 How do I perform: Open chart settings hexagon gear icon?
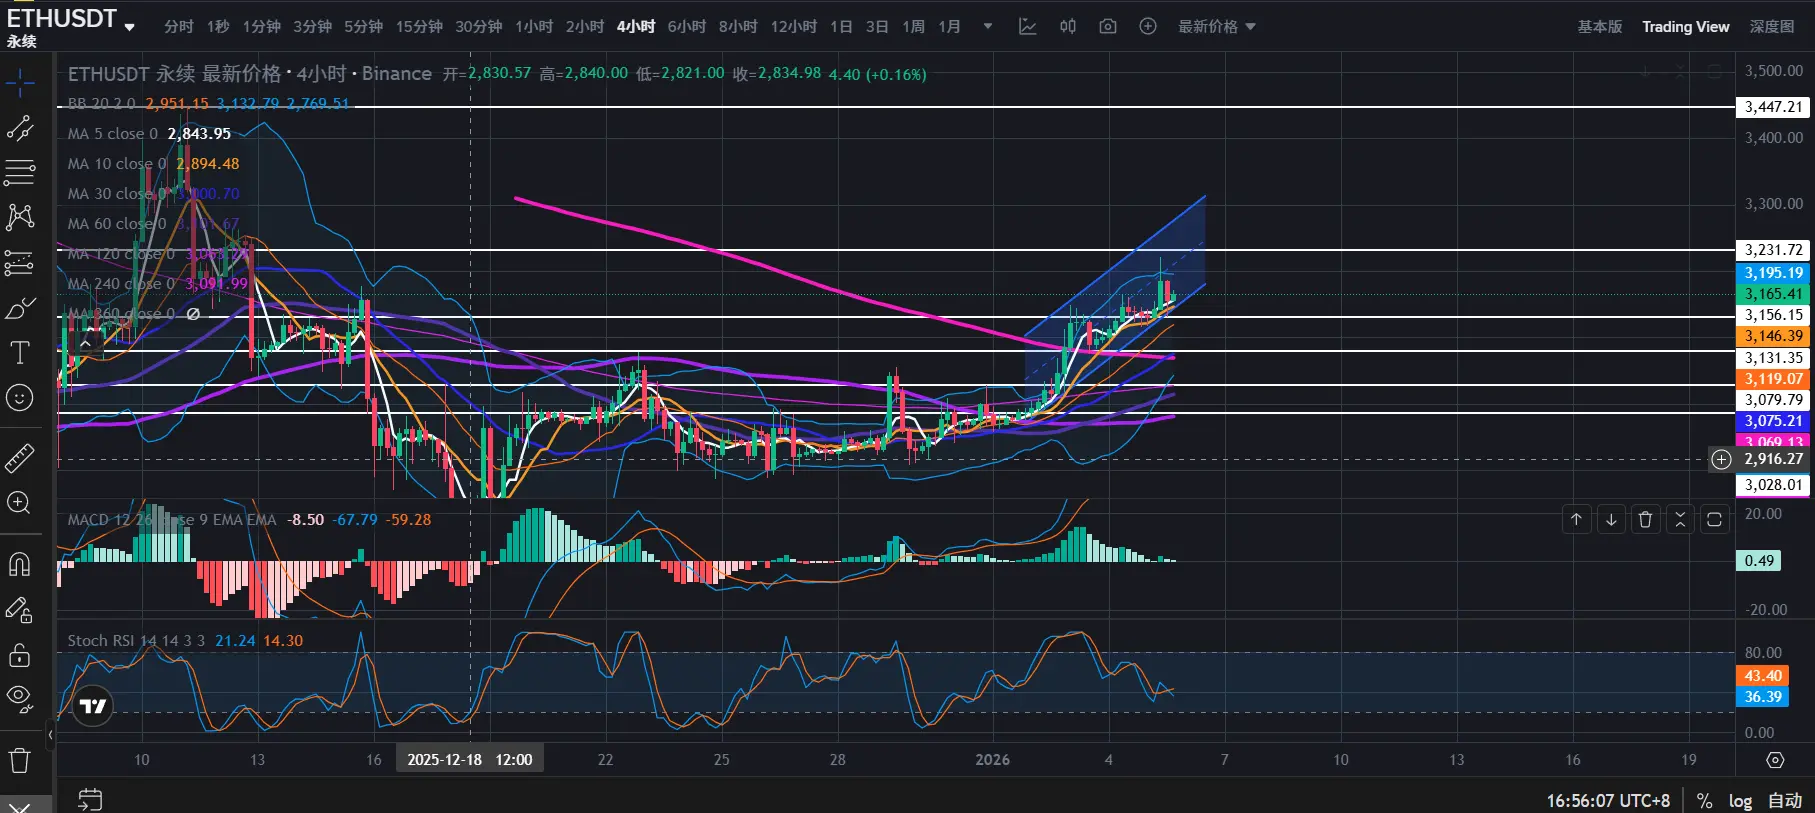tap(1775, 760)
